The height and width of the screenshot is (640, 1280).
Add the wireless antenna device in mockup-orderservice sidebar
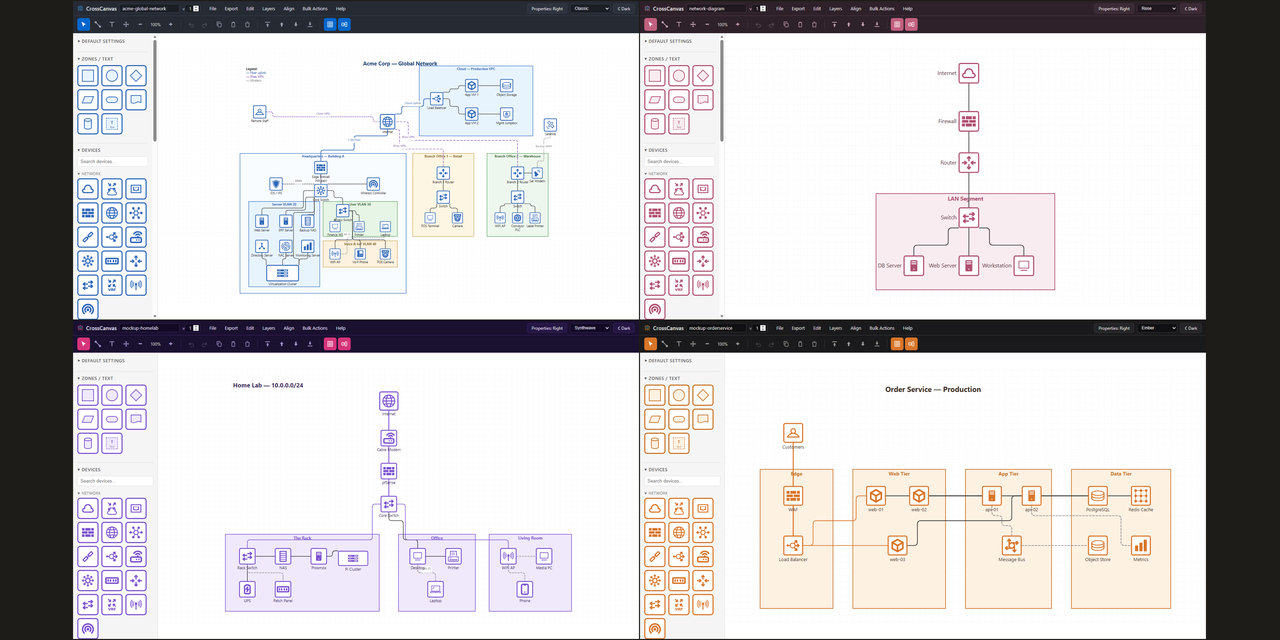point(704,604)
